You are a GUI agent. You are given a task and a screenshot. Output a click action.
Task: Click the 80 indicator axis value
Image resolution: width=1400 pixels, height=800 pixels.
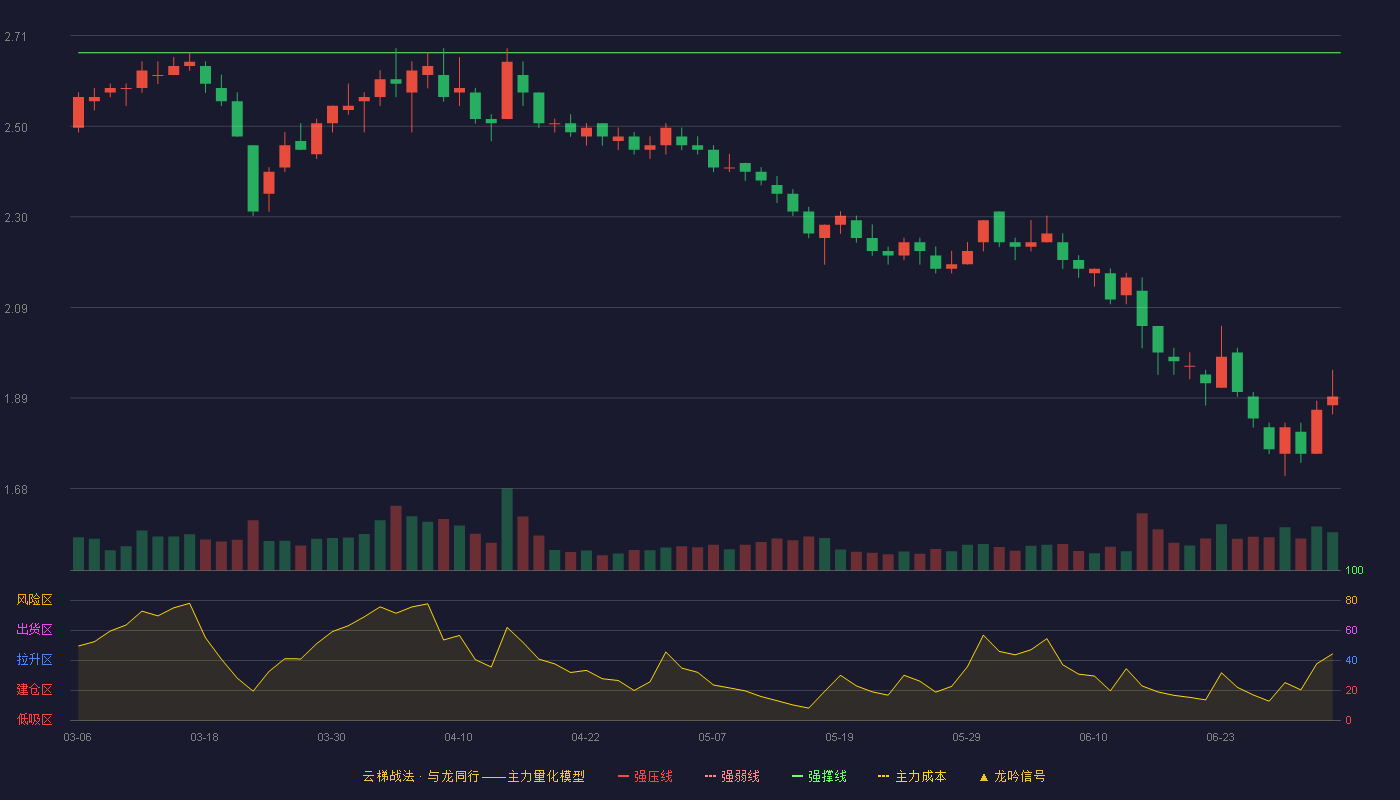[x=1351, y=601]
